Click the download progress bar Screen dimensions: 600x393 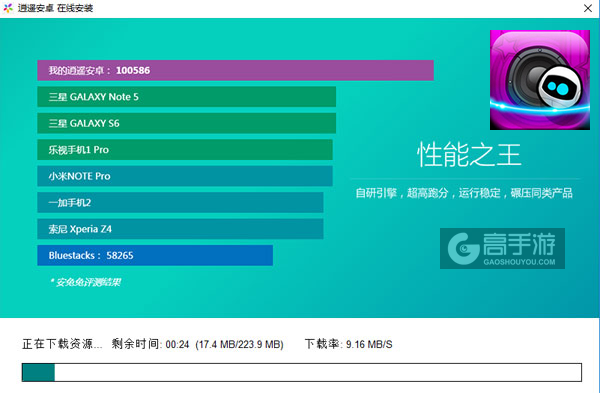point(302,372)
